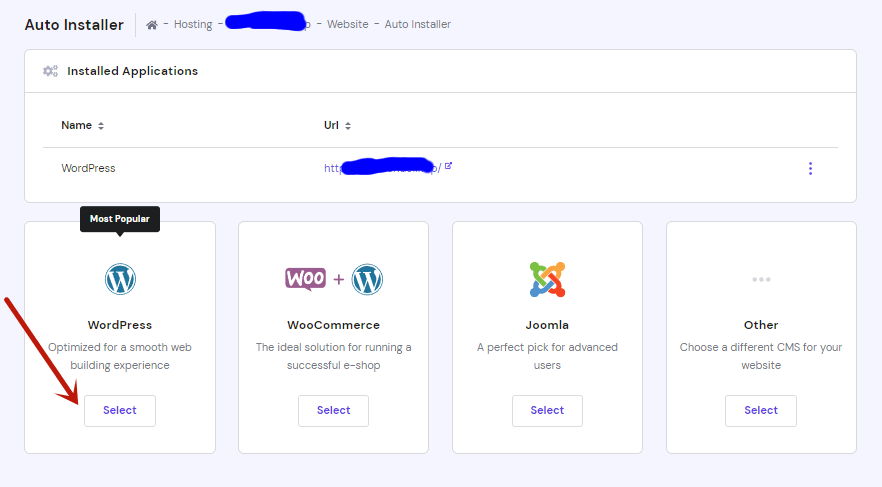Click 'The ideal solution for running' description
Viewport: 882px width, 487px height.
click(334, 356)
